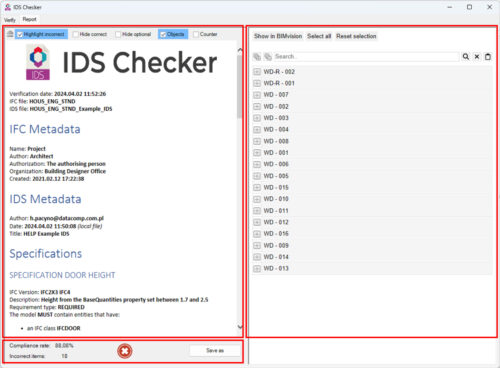500x368 pixels.
Task: Click the report scrollbar up arrow
Action: [240, 50]
